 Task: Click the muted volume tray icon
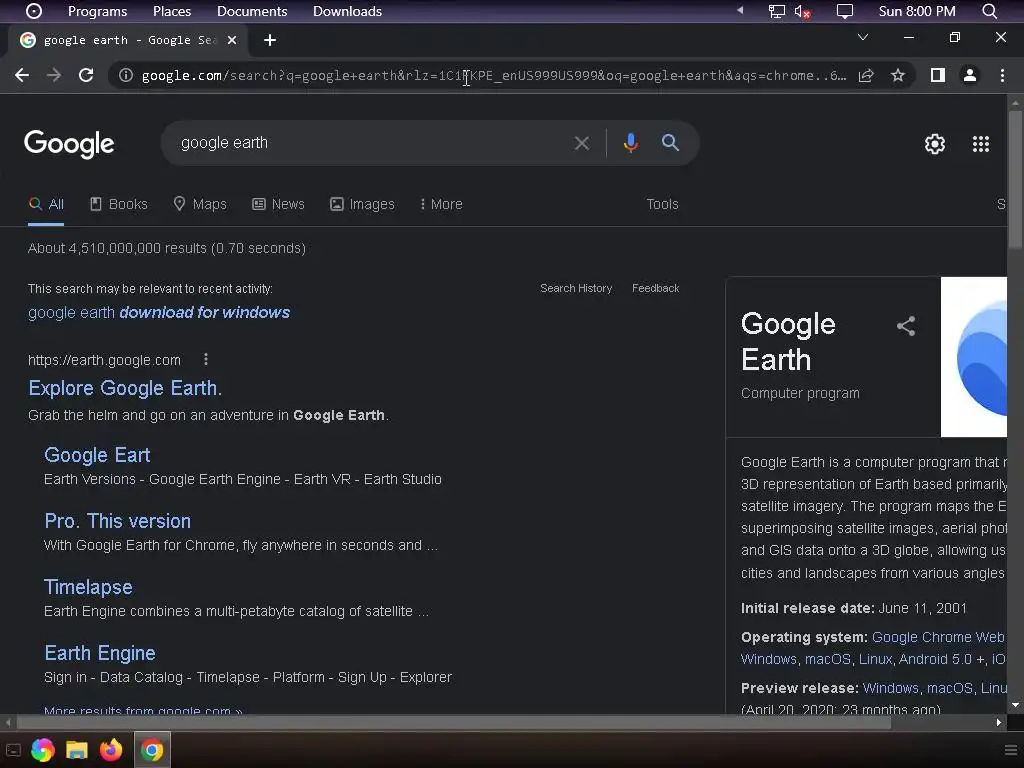pos(802,11)
